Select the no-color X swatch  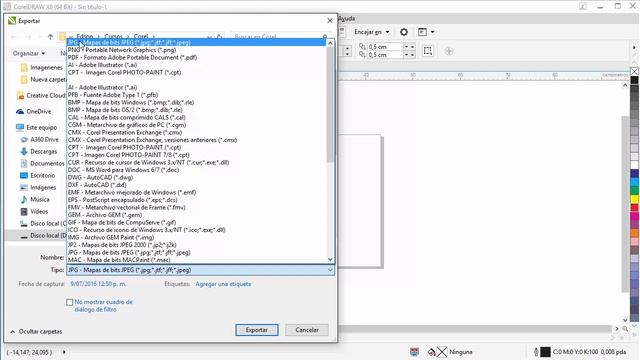pyautogui.click(x=634, y=71)
